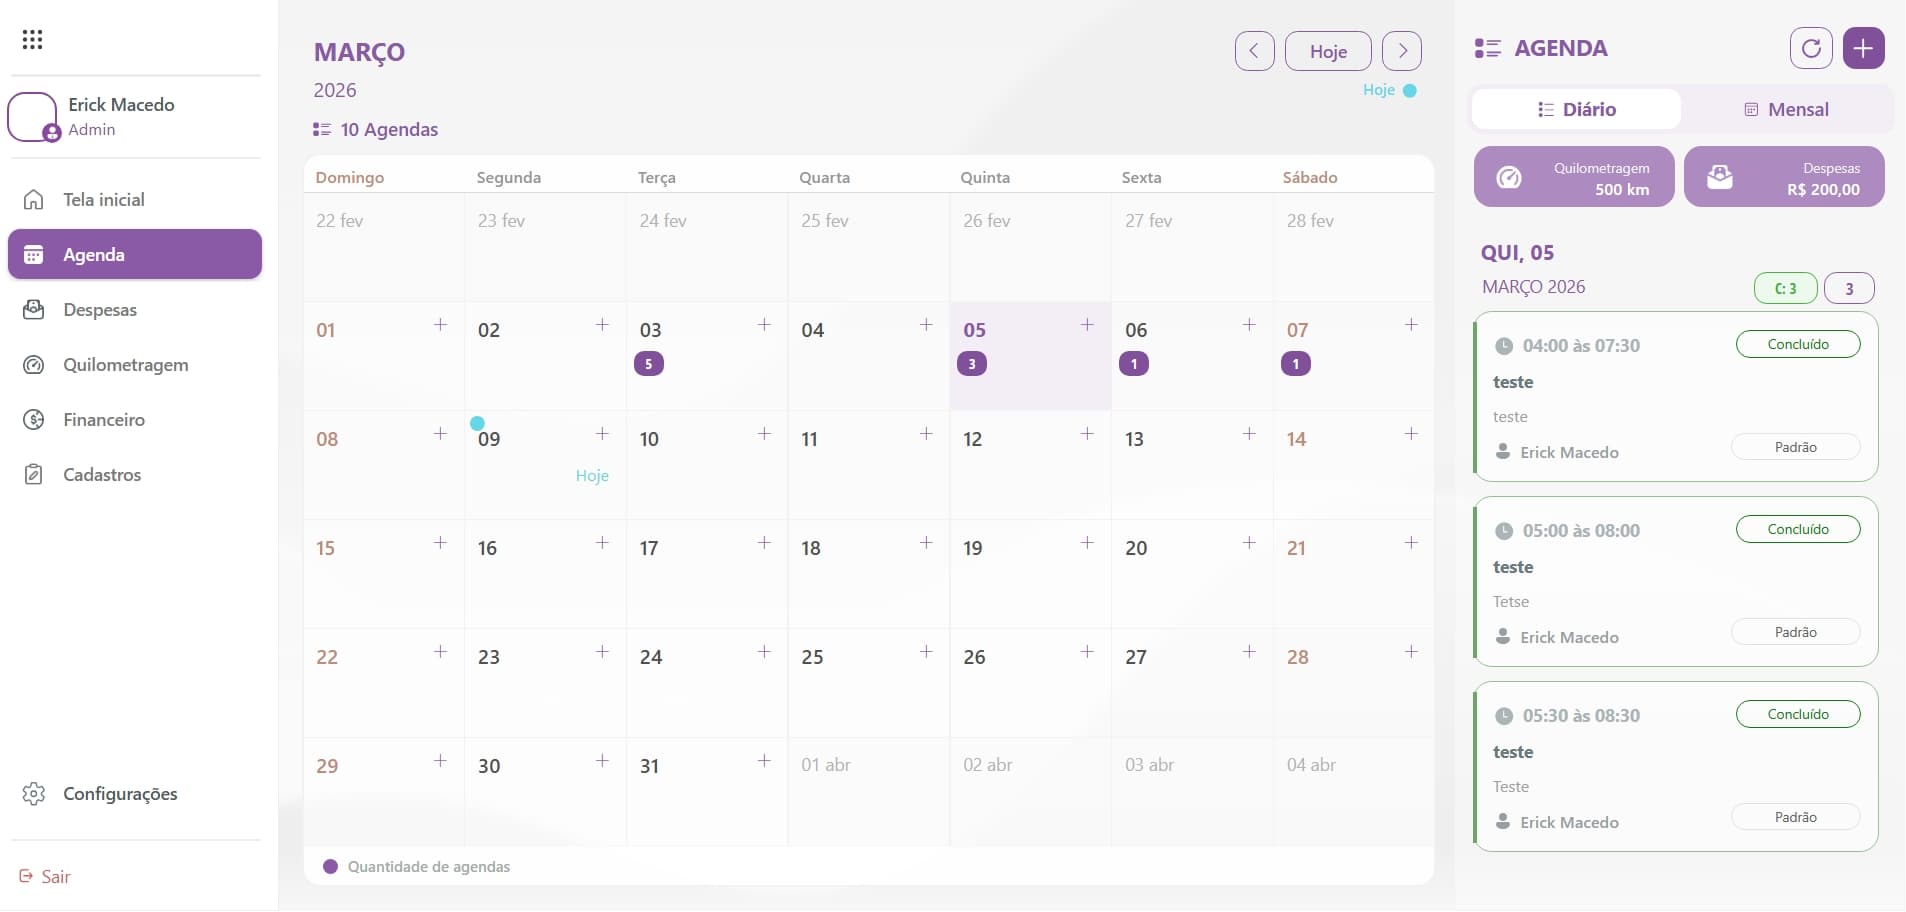Click the Despesas R$ 200,00 summary card
This screenshot has height=912, width=1906.
pos(1785,177)
